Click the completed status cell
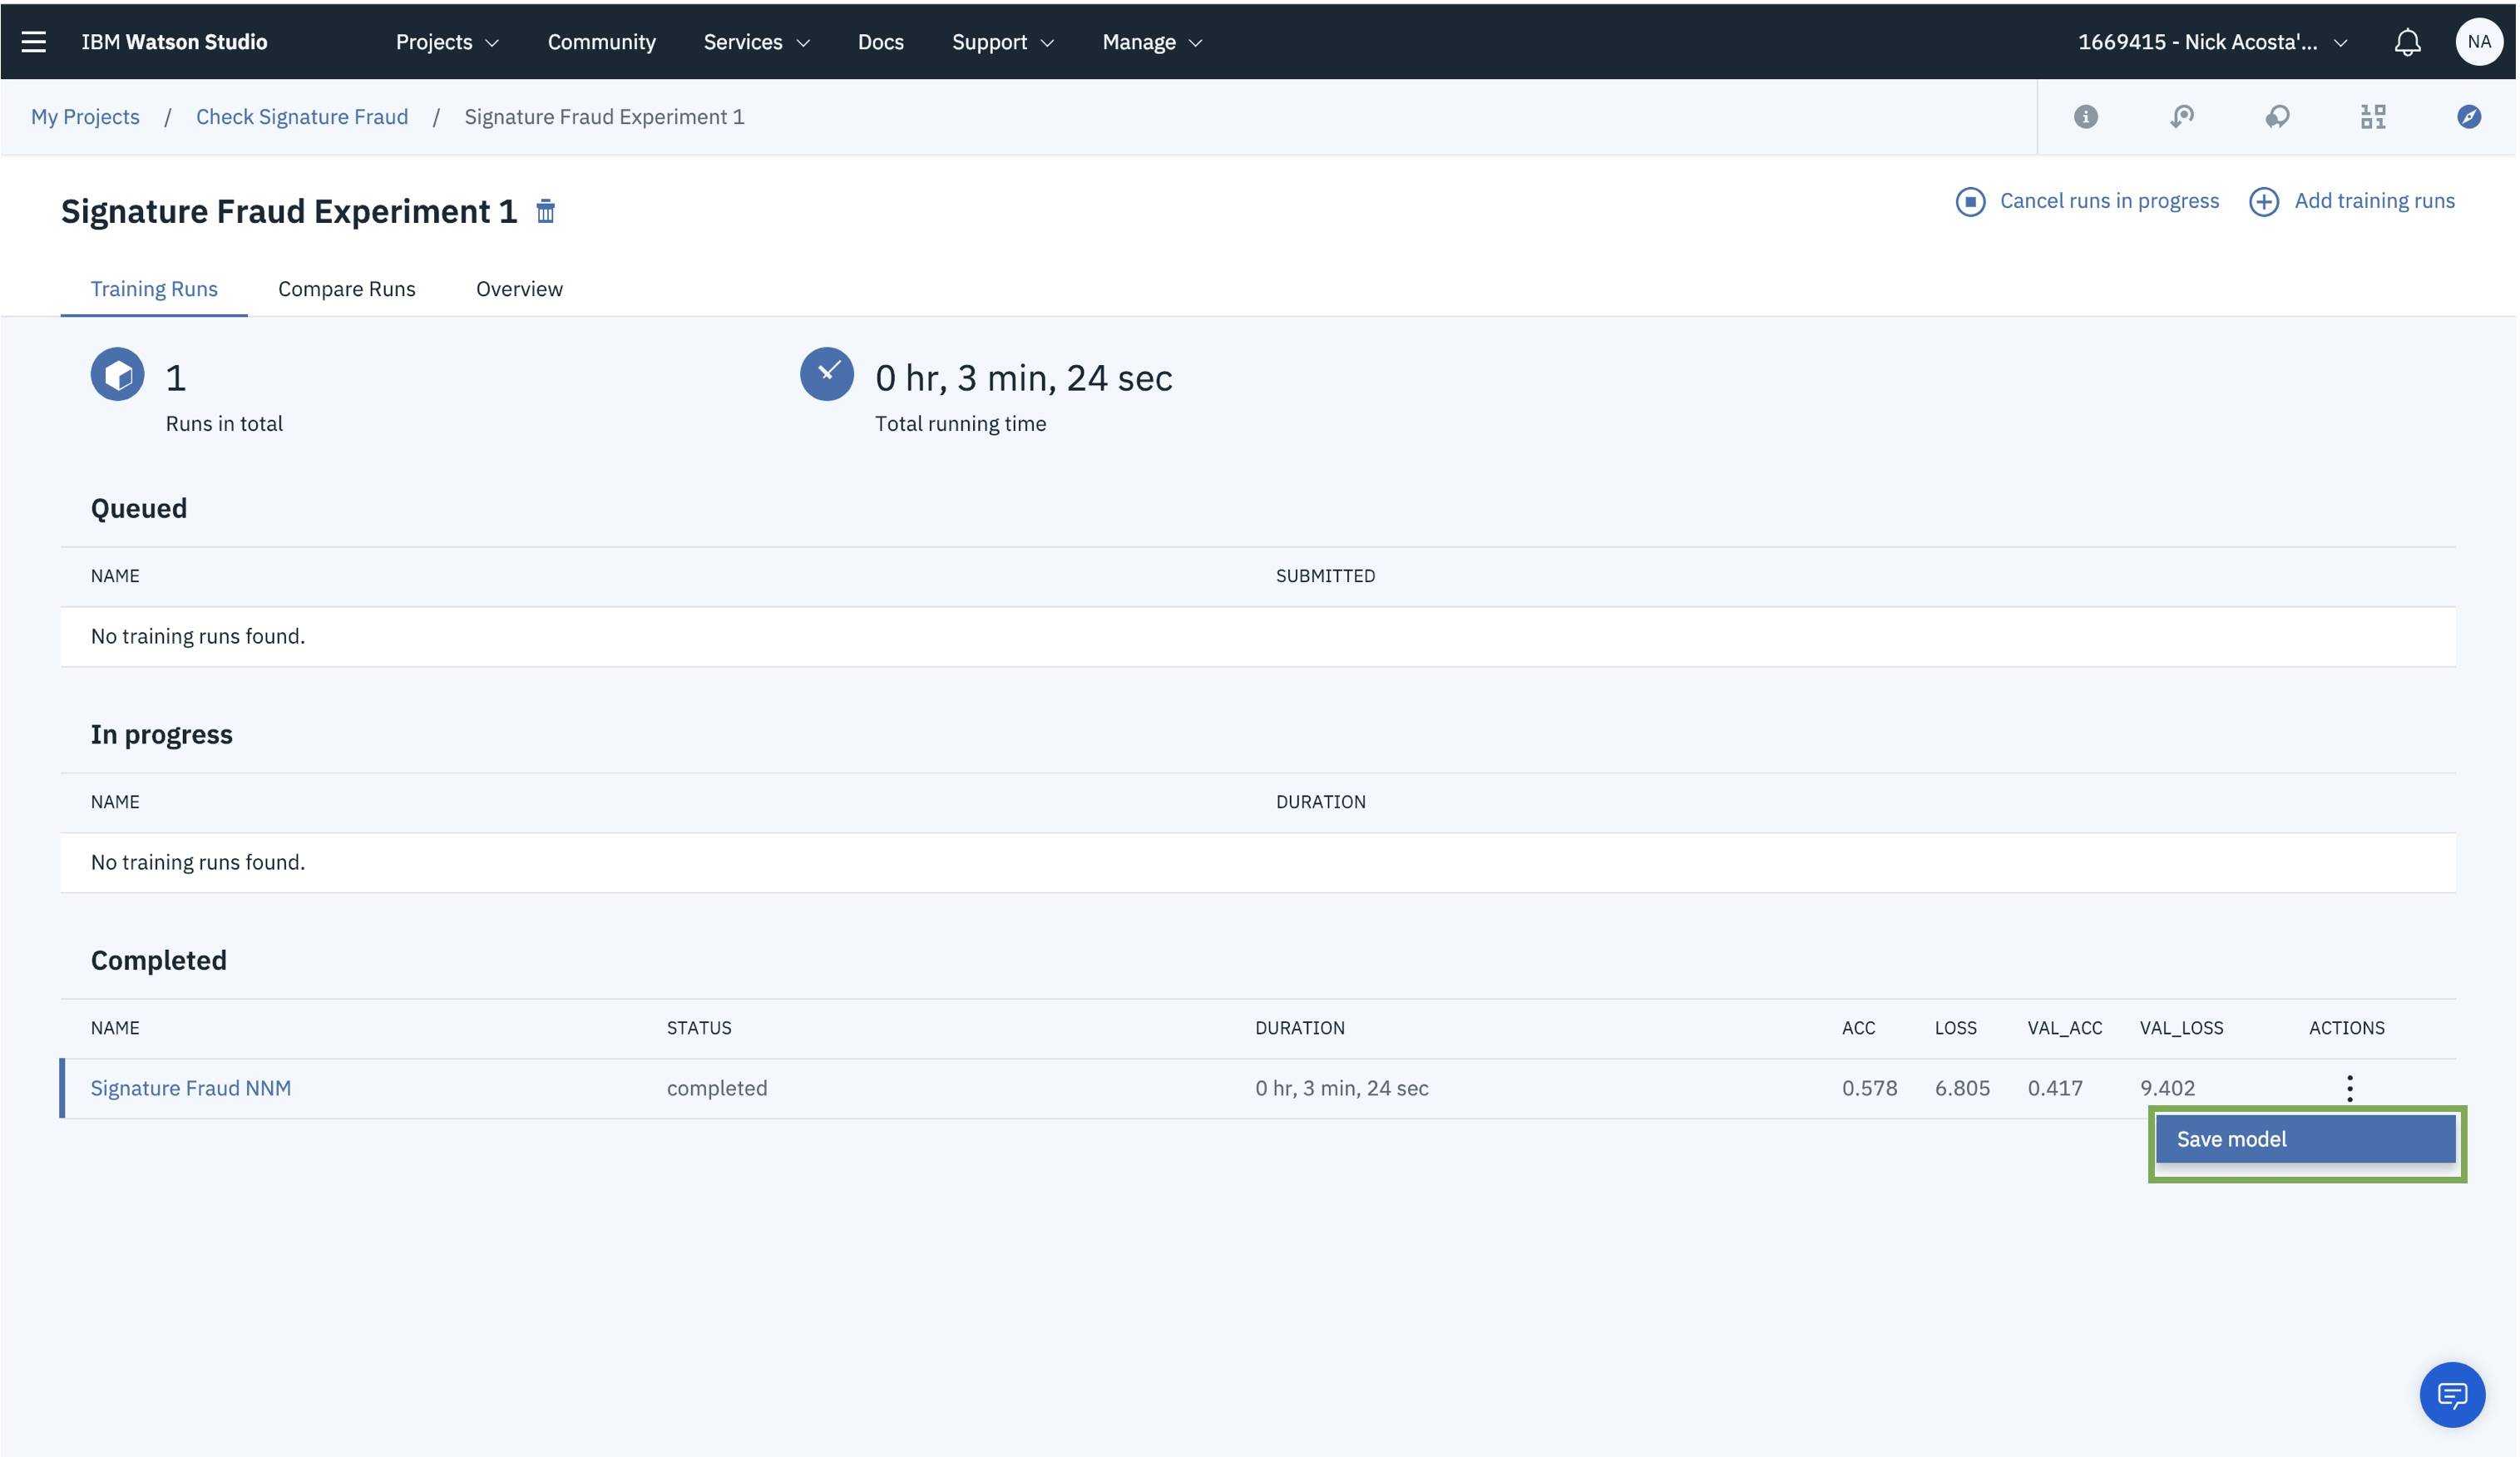Image resolution: width=2520 pixels, height=1457 pixels. 717,1088
